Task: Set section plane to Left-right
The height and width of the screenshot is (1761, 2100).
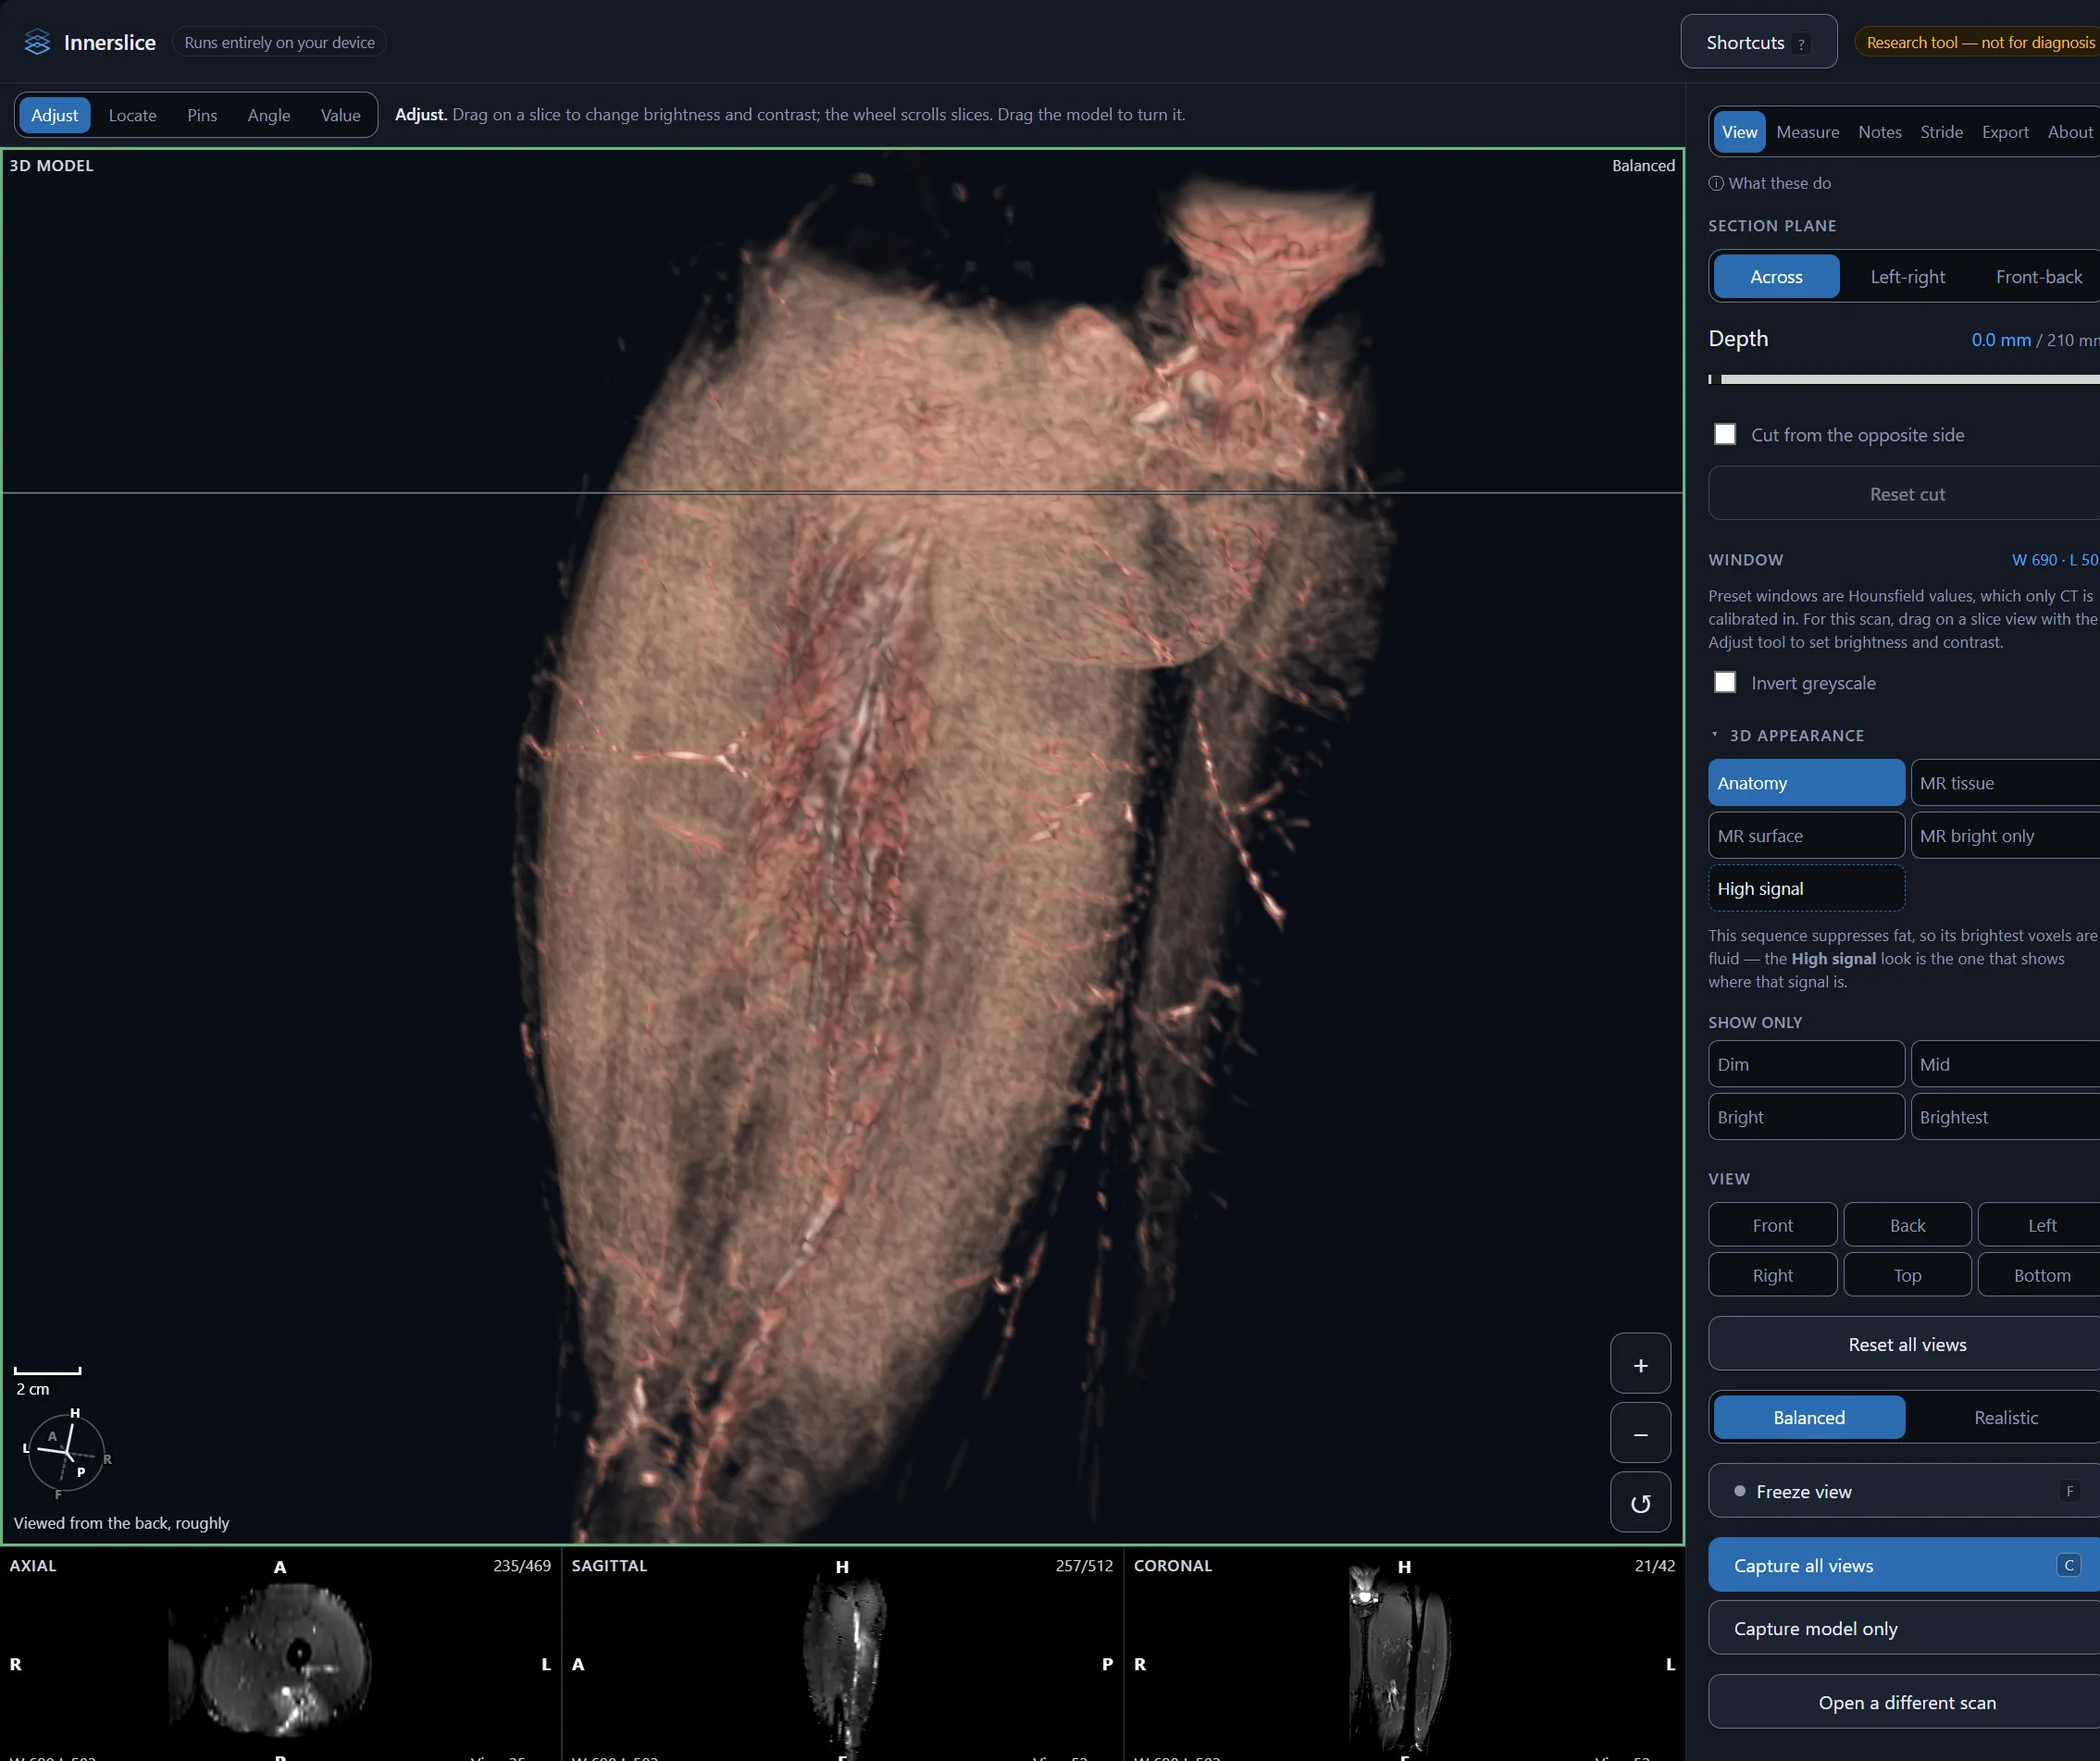Action: click(1907, 277)
